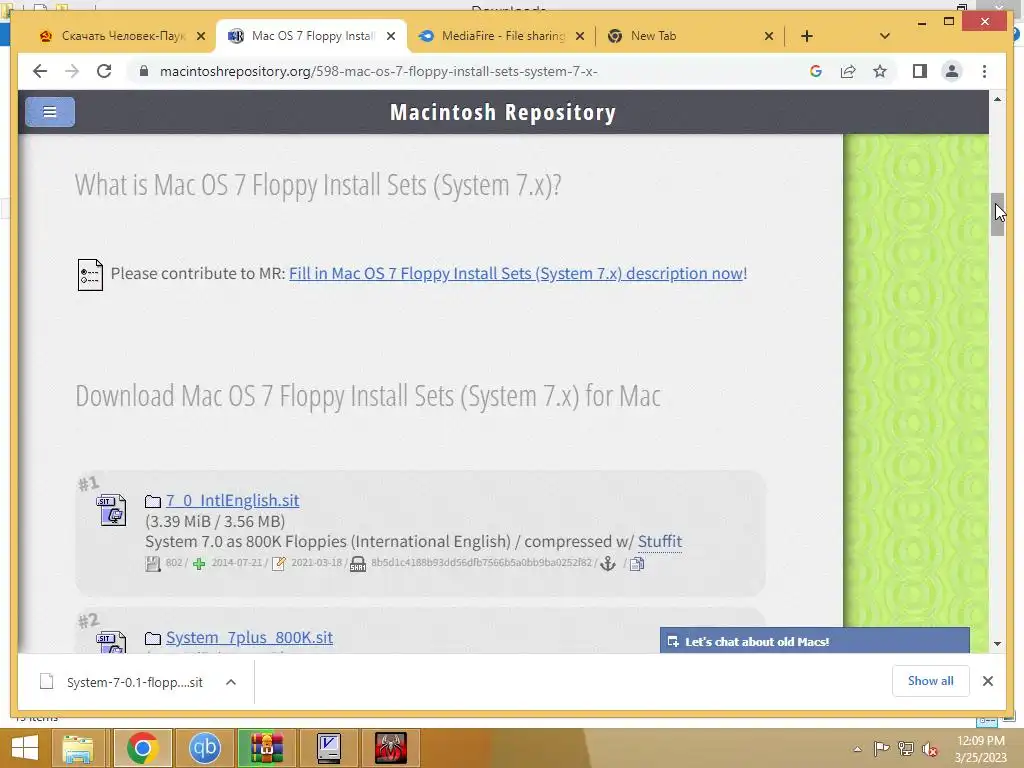Click the green plus date-added icon
Screen dimensions: 1024x768
199,564
